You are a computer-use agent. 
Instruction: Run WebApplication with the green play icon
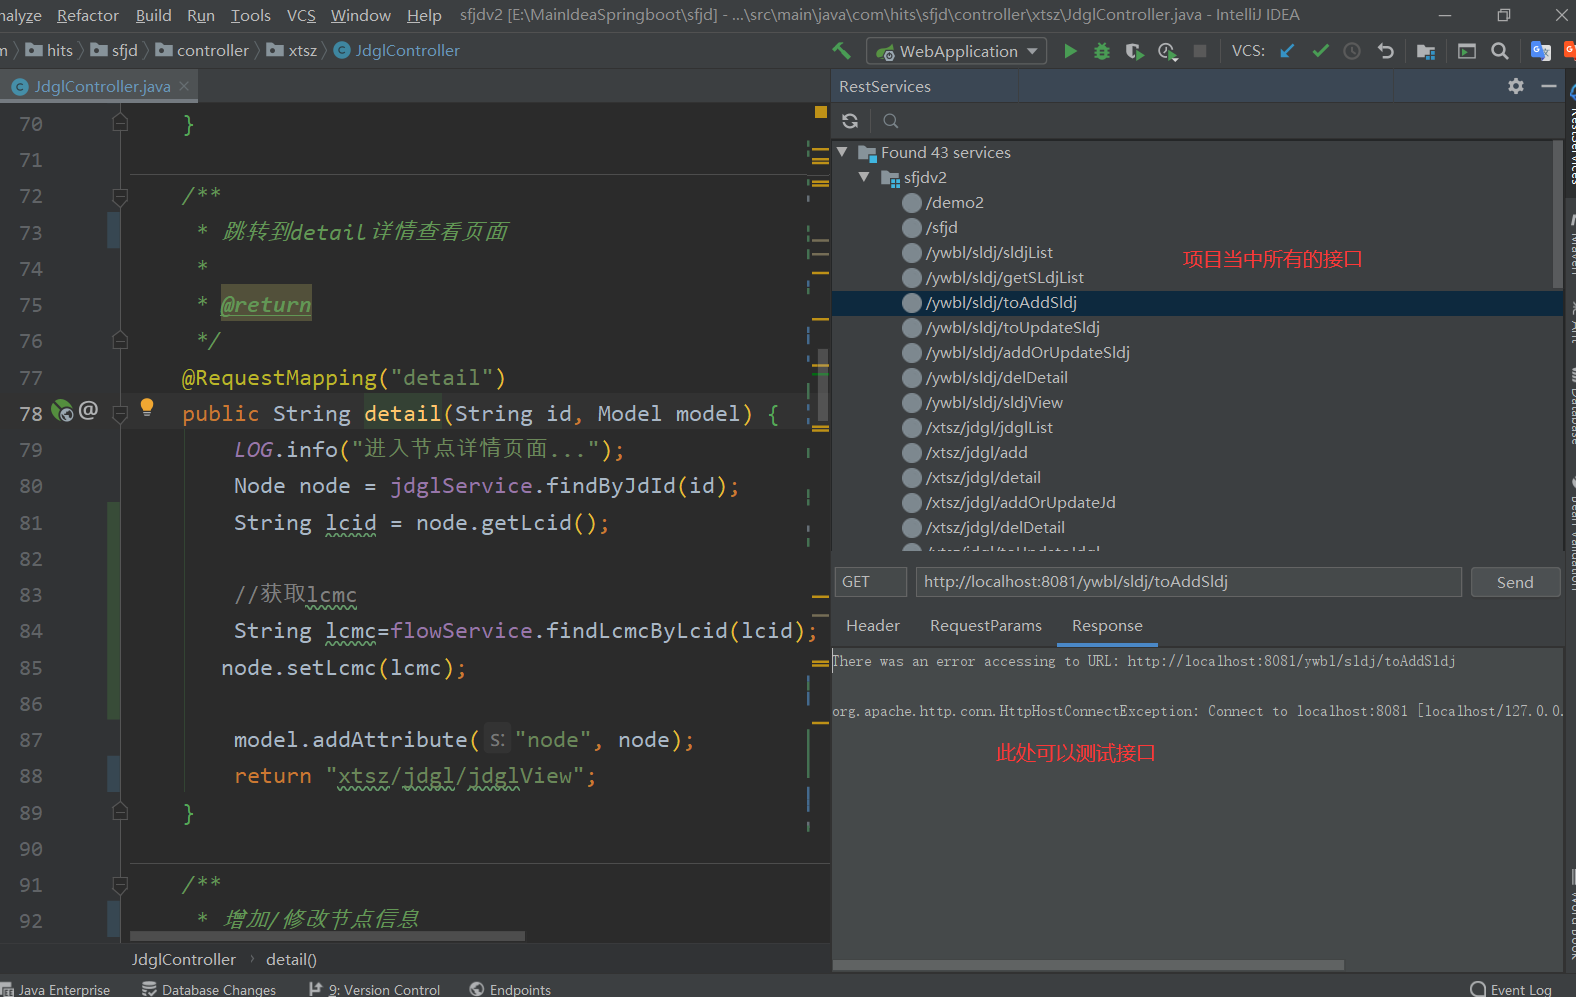[x=1070, y=51]
